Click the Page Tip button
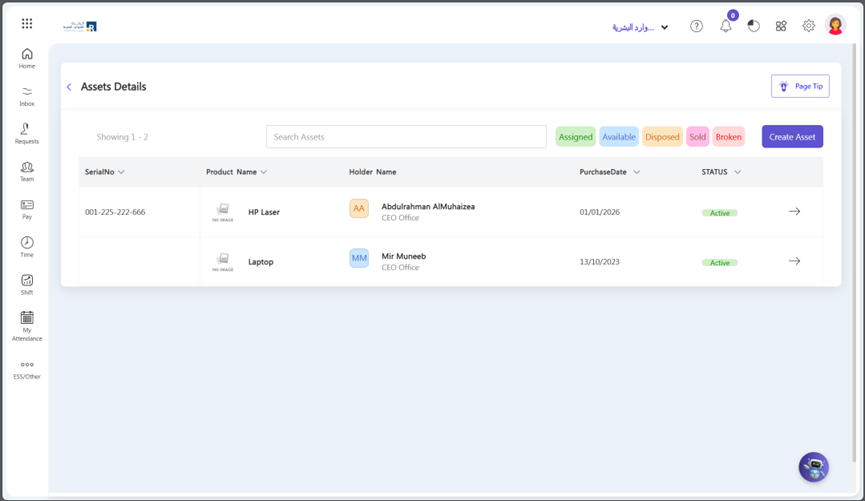Viewport: 865px width, 501px height. coord(800,86)
